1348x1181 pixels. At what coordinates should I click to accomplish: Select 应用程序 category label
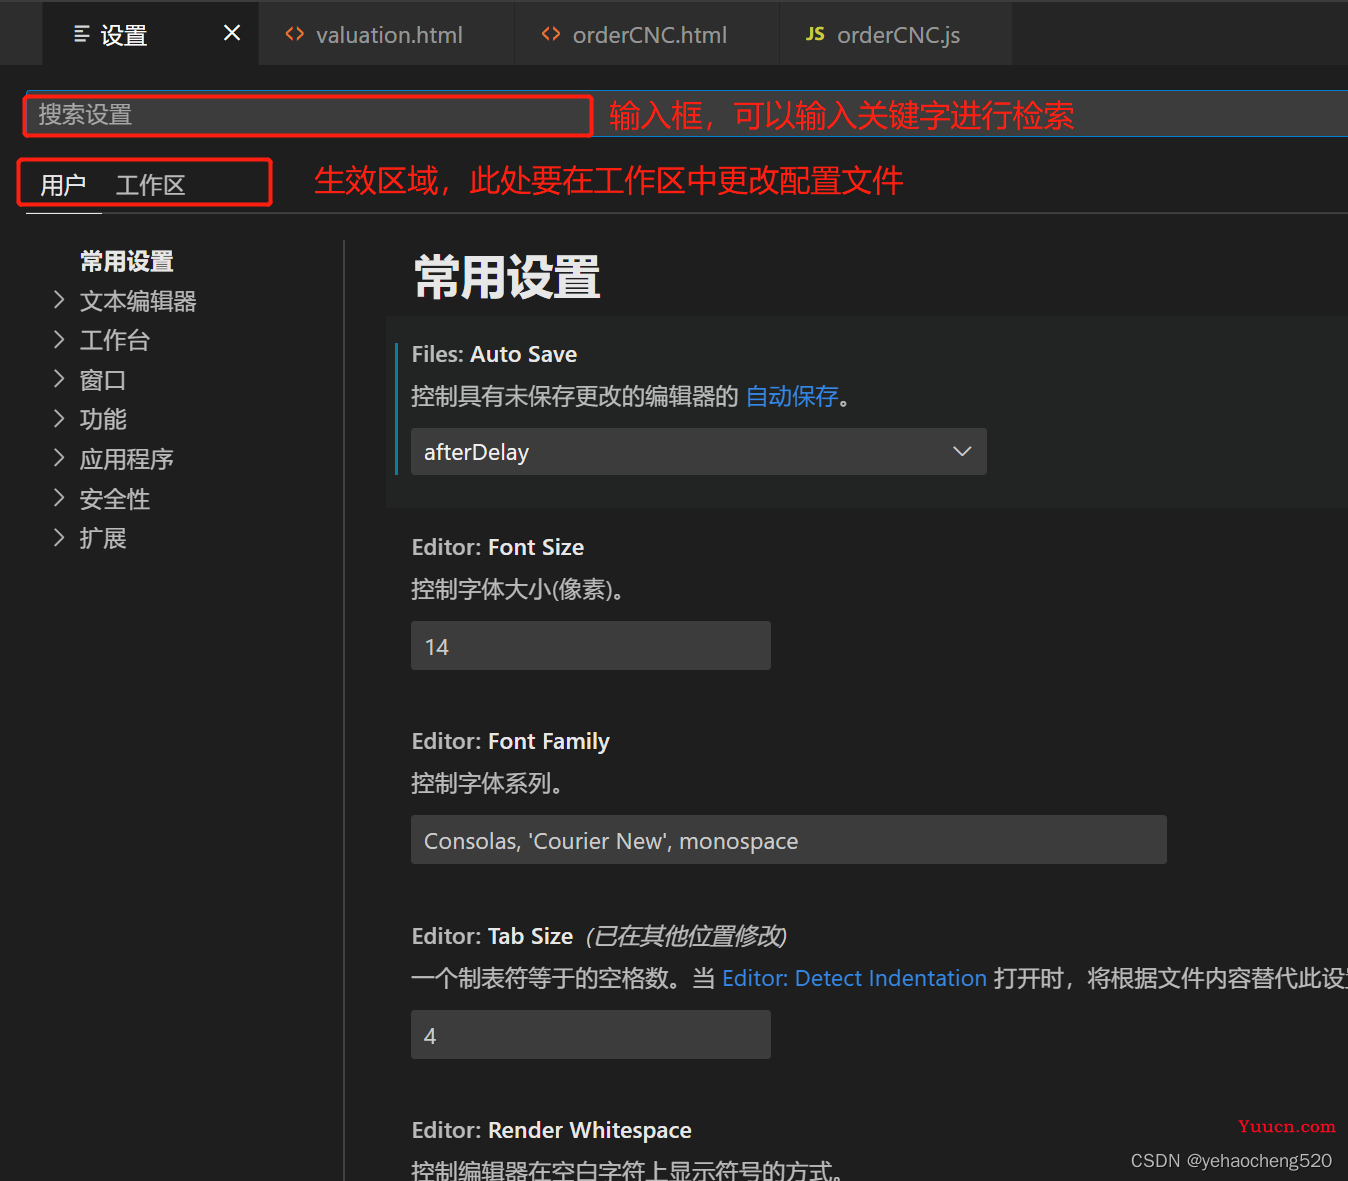pos(127,459)
